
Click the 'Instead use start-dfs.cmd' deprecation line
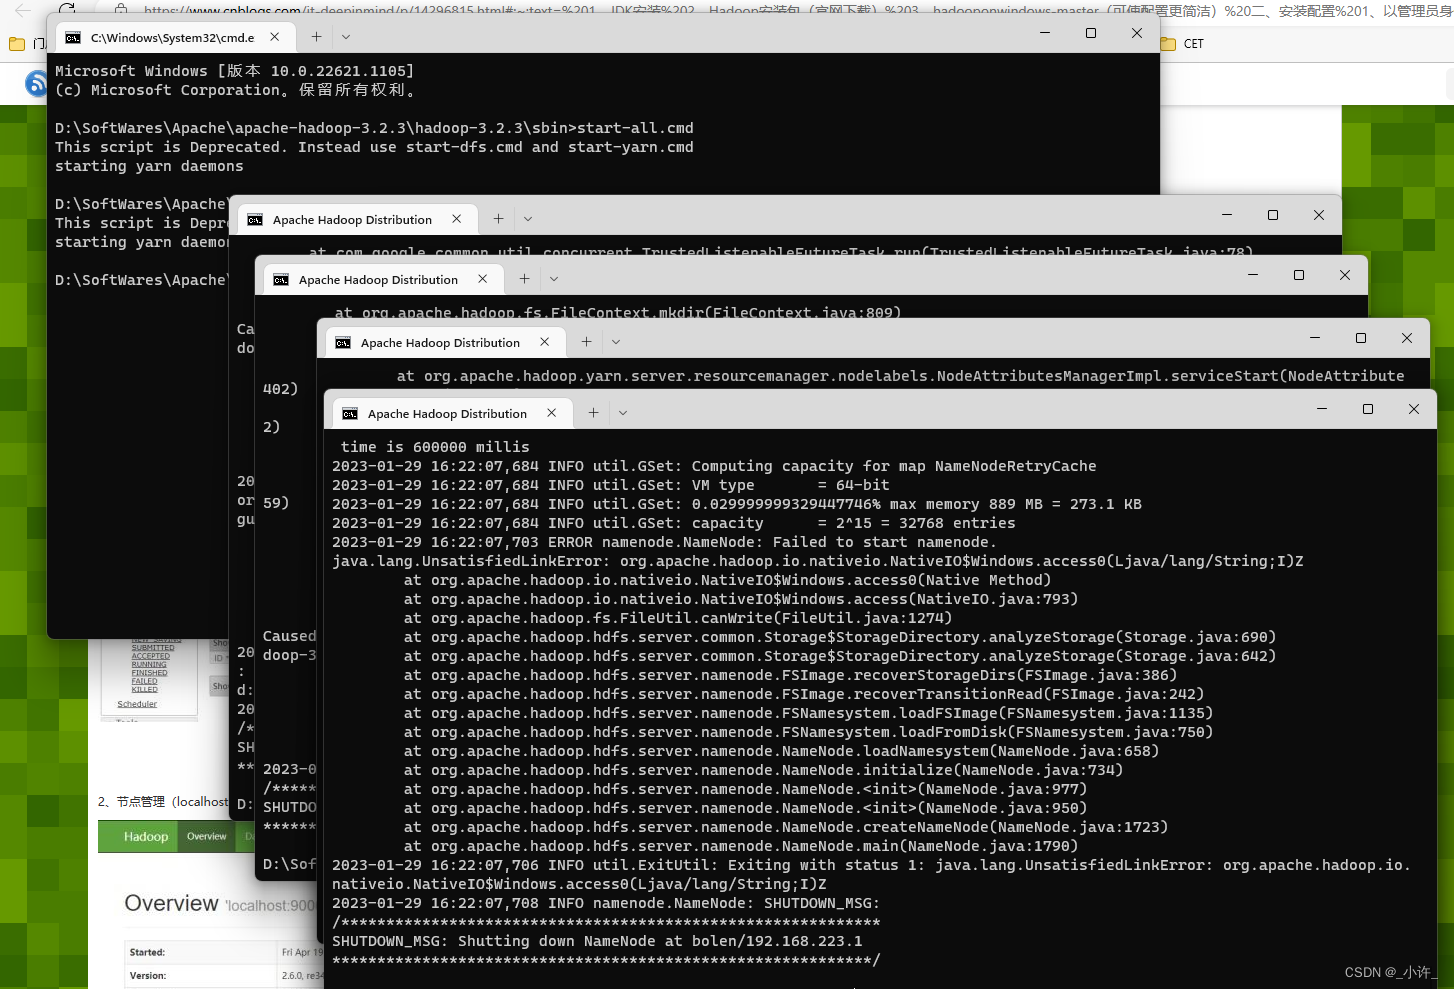[374, 147]
